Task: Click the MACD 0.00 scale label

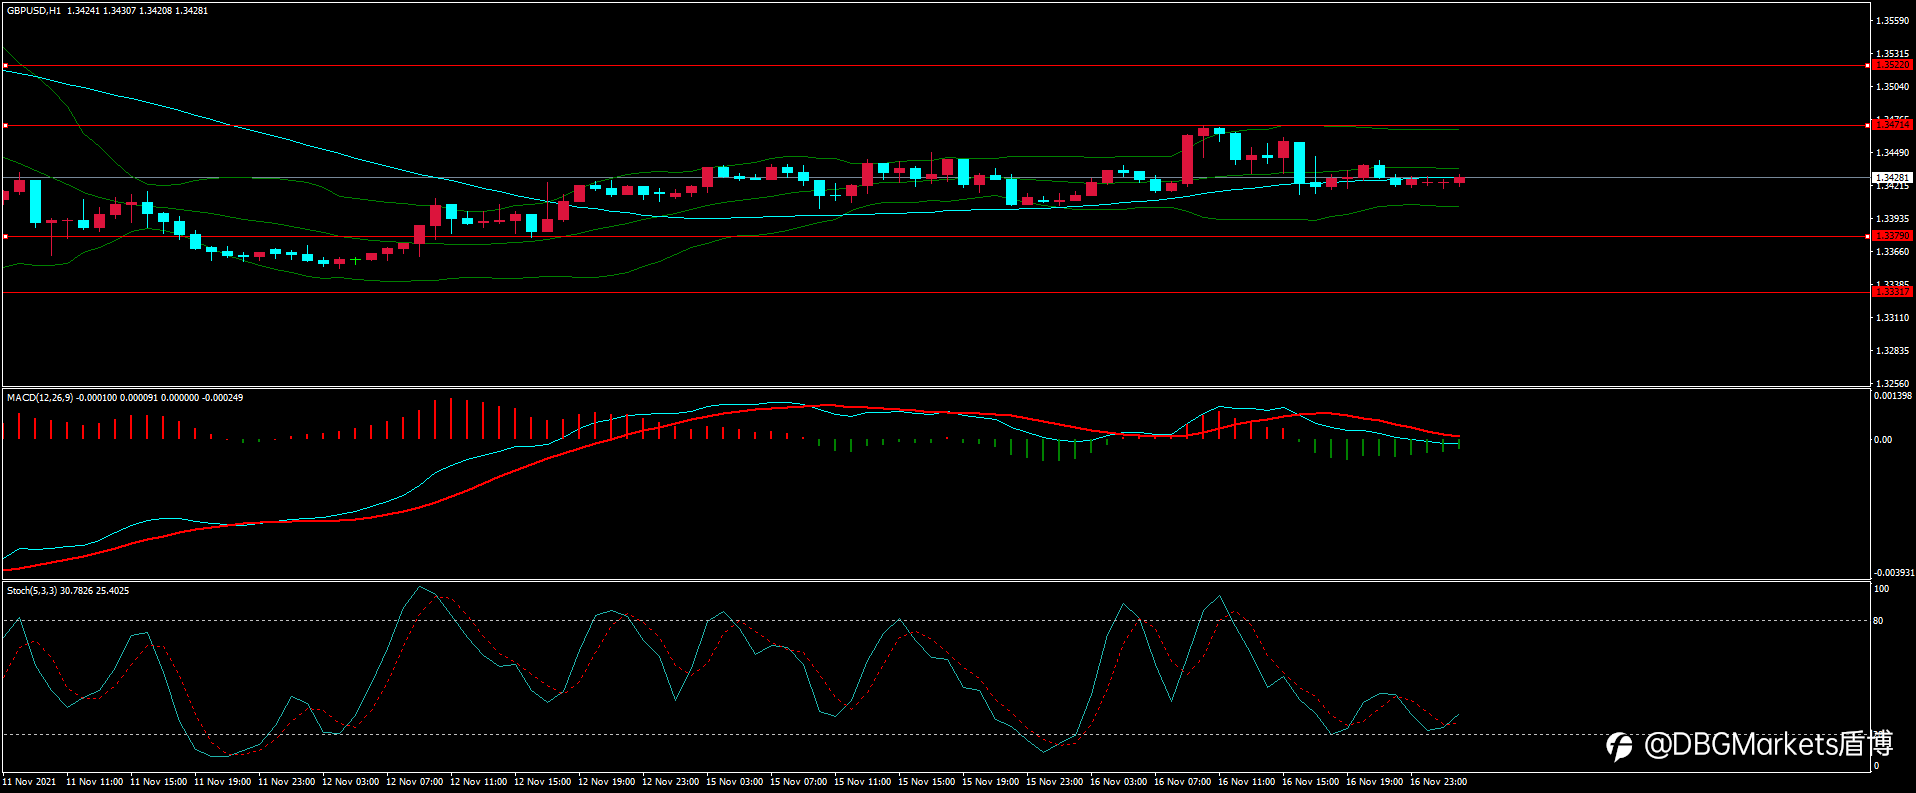Action: pos(1882,440)
